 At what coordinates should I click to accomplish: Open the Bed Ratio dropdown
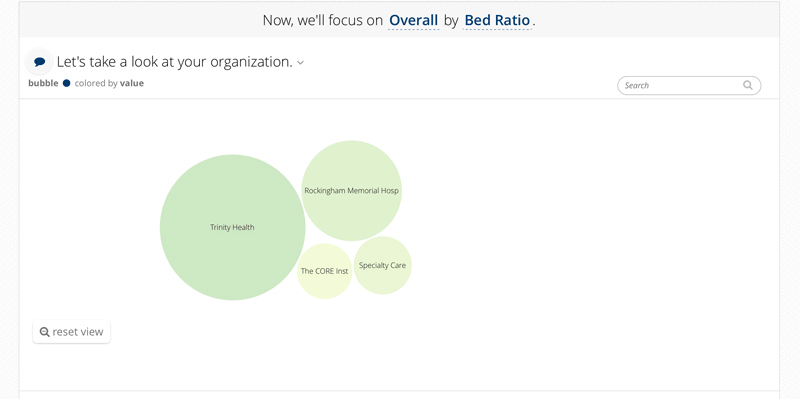[497, 20]
